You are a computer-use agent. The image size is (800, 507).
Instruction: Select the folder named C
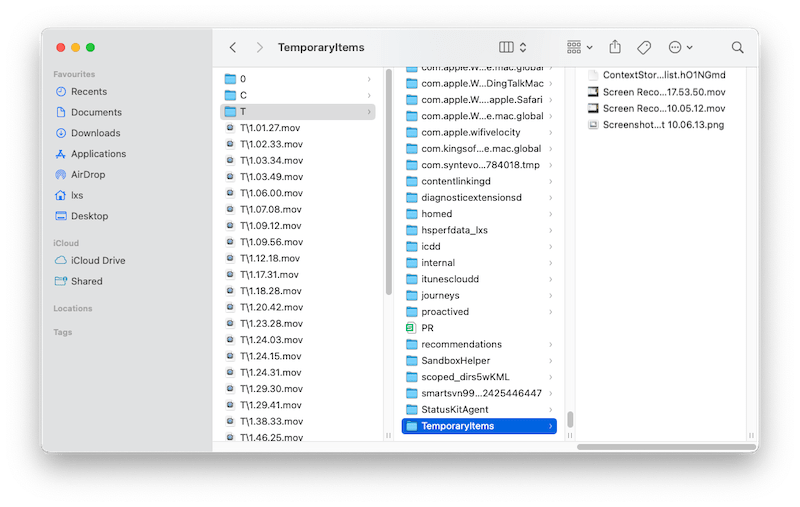[298, 95]
